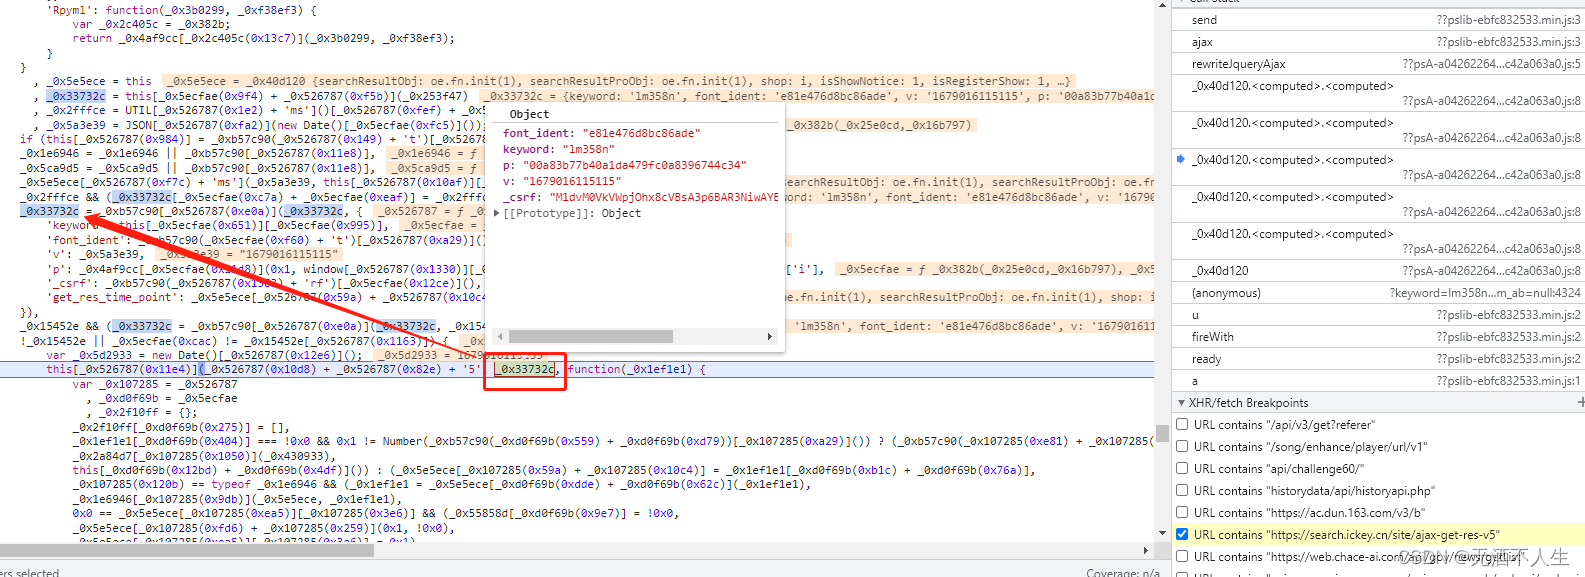Click scroll-right arrow of code editor scrollbar
Image resolution: width=1585 pixels, height=577 pixels.
[1146, 550]
